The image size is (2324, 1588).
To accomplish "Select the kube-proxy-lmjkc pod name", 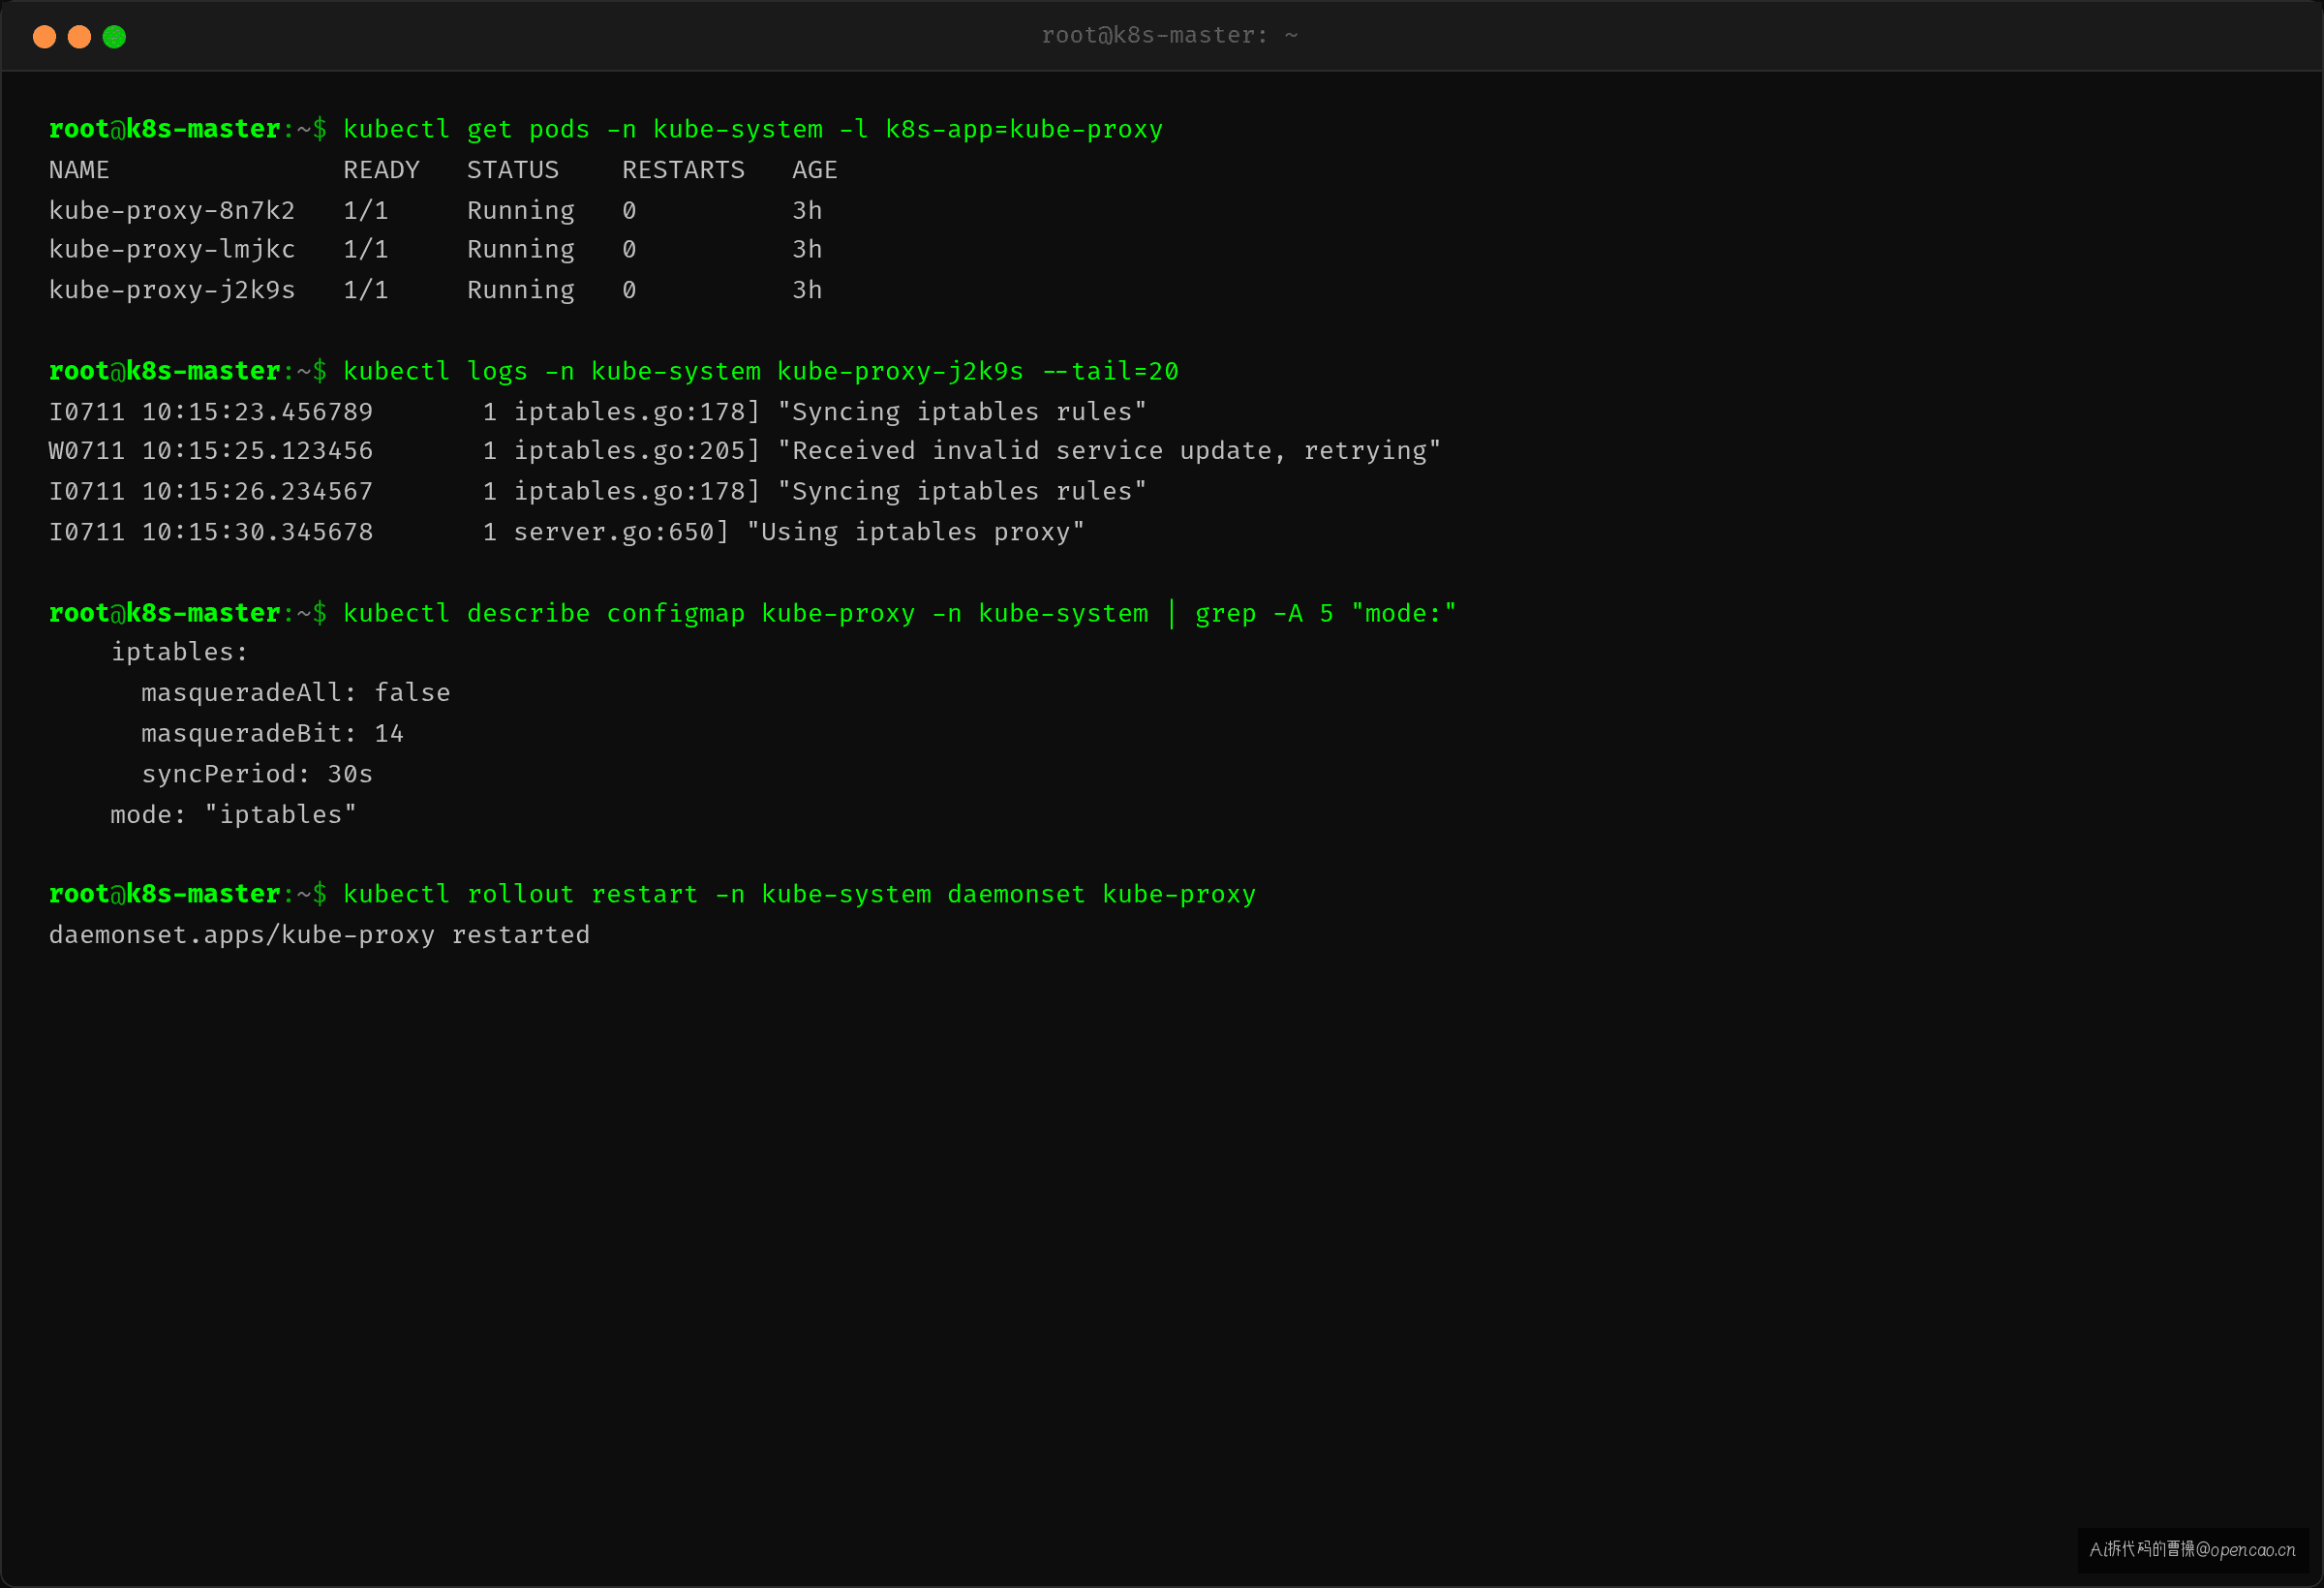I will pyautogui.click(x=172, y=249).
